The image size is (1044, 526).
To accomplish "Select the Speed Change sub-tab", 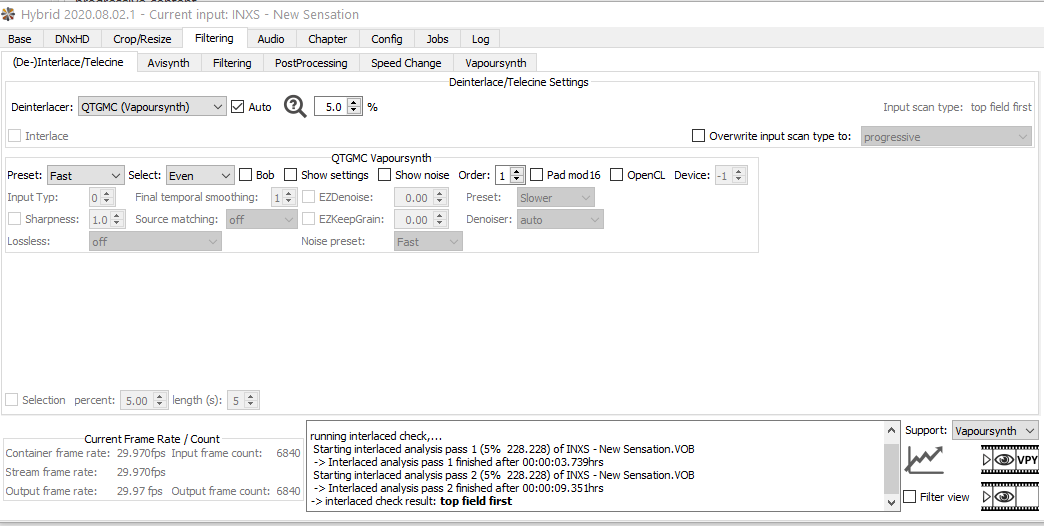I will tap(406, 63).
